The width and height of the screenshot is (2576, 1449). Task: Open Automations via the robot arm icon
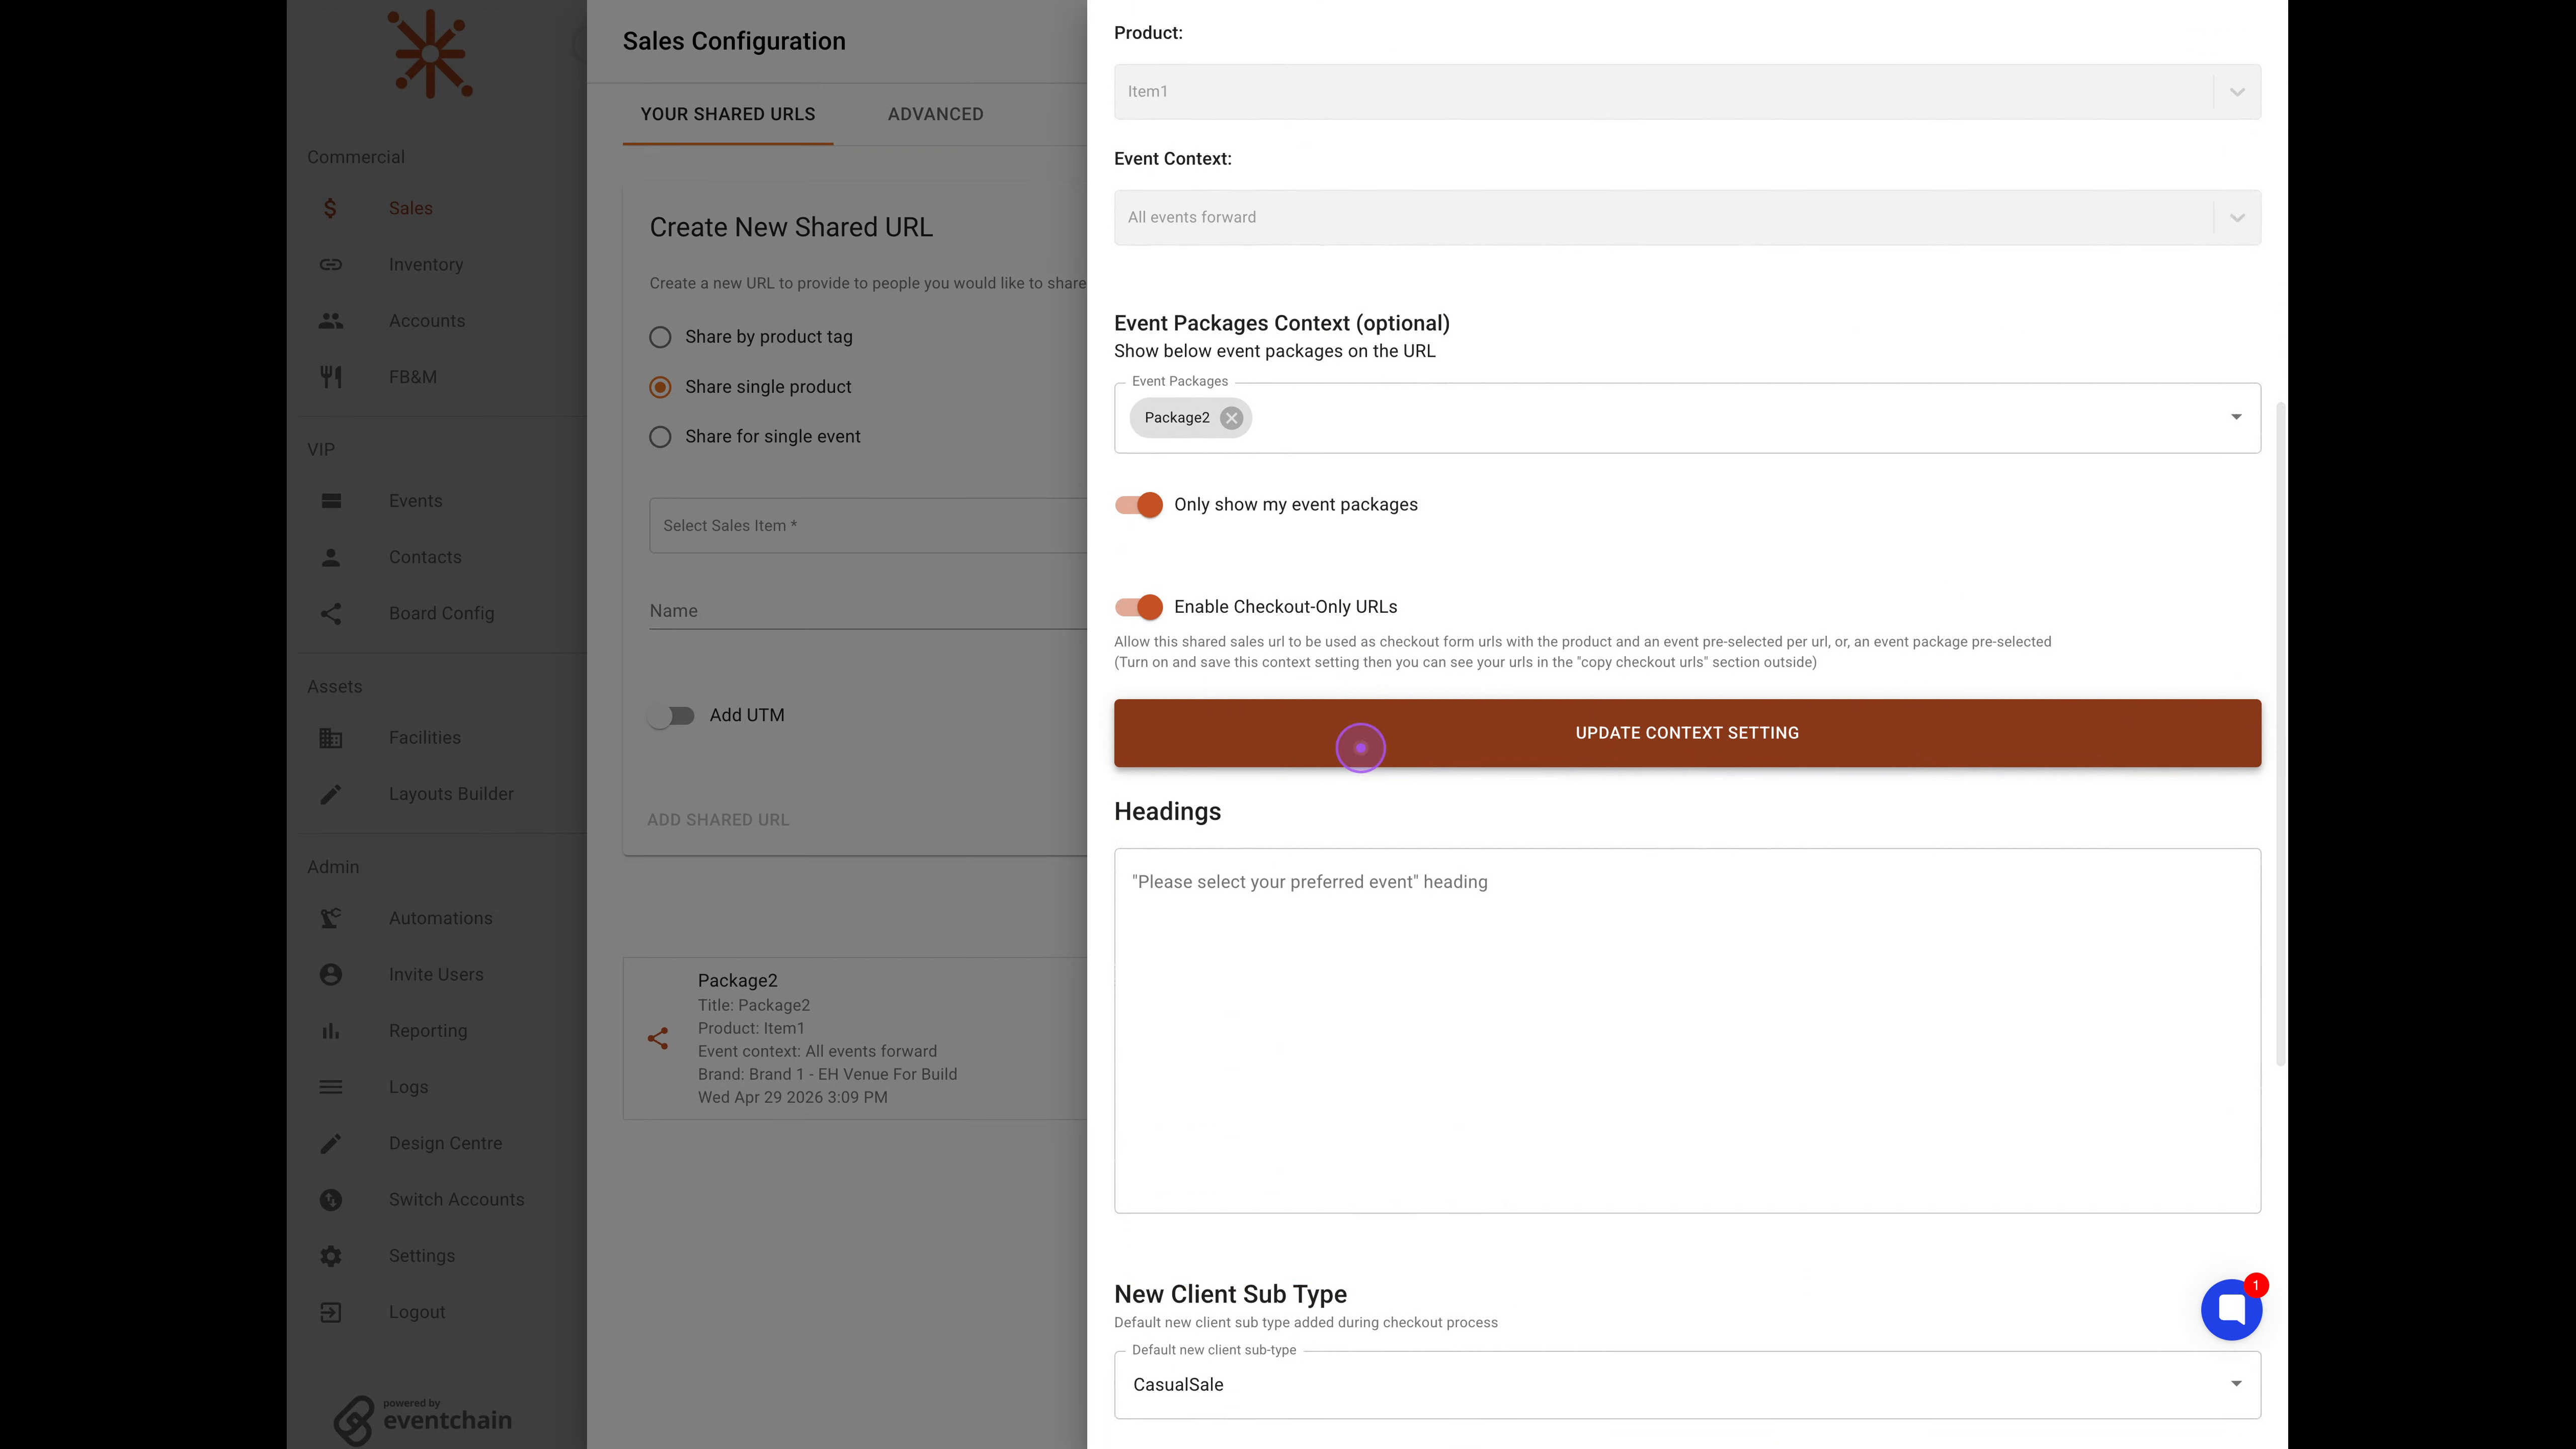[x=331, y=918]
